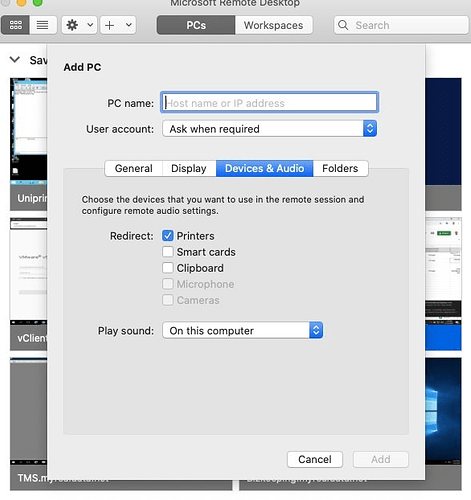Select the PCs segment

(x=196, y=25)
